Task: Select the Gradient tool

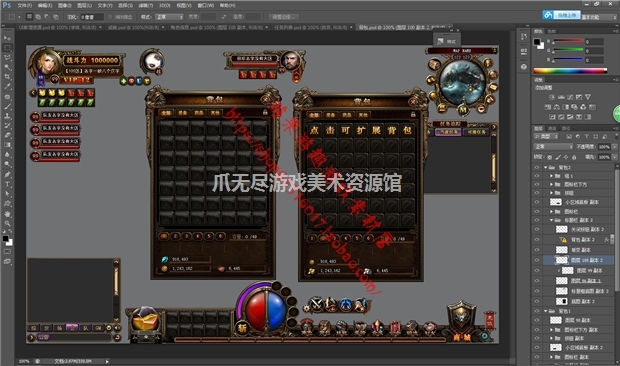Action: [x=7, y=145]
